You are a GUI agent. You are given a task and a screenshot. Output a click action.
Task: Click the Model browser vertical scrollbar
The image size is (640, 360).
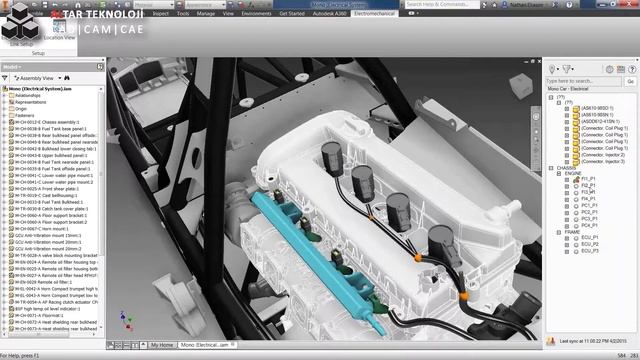101,208
